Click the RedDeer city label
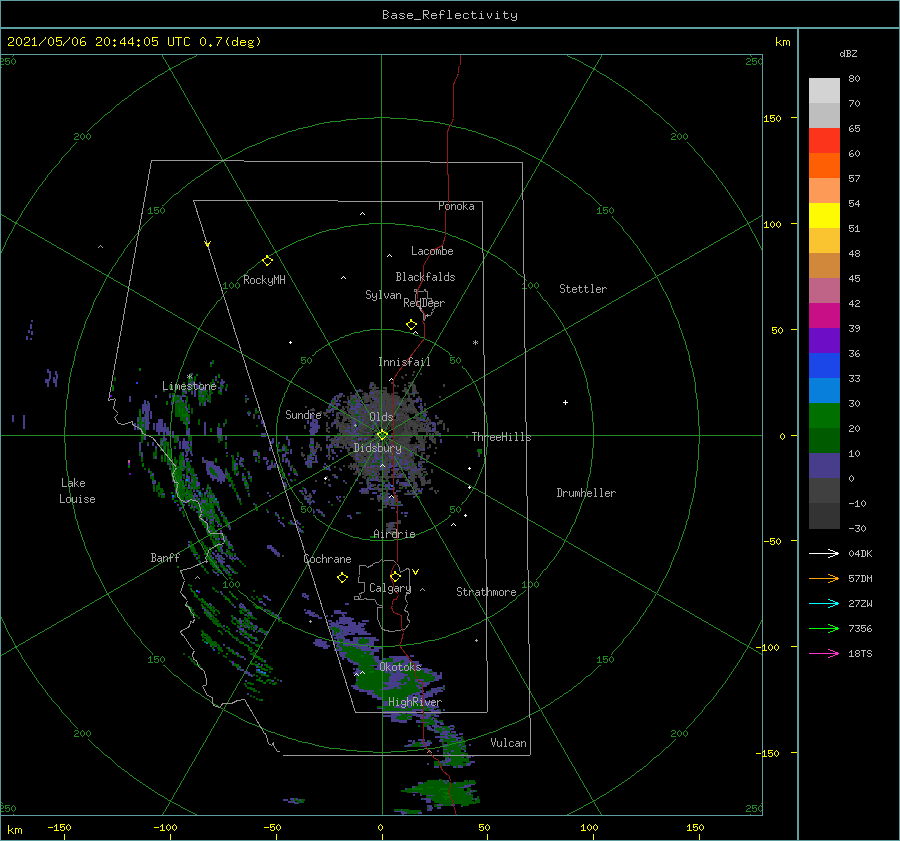Image resolution: width=900 pixels, height=841 pixels. [x=424, y=303]
